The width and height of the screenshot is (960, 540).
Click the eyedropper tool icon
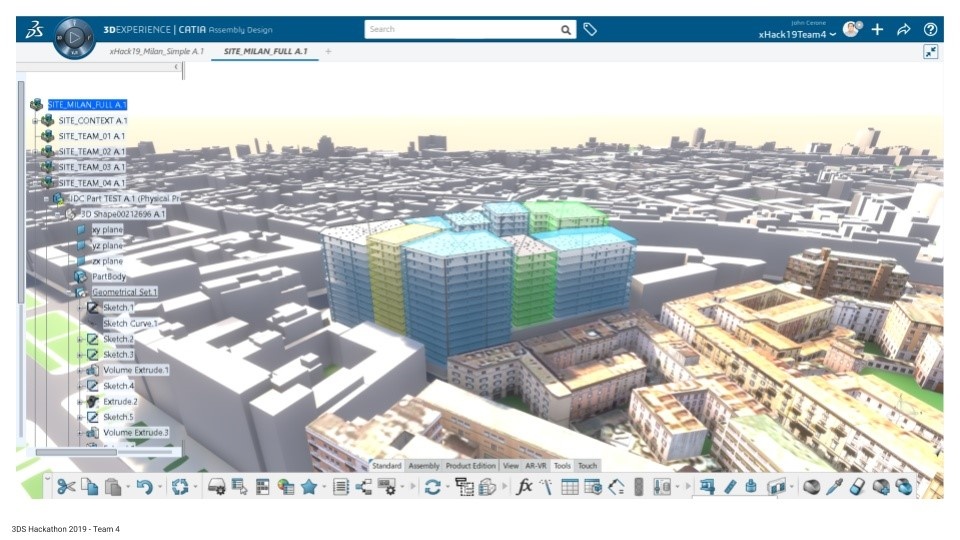pos(834,487)
